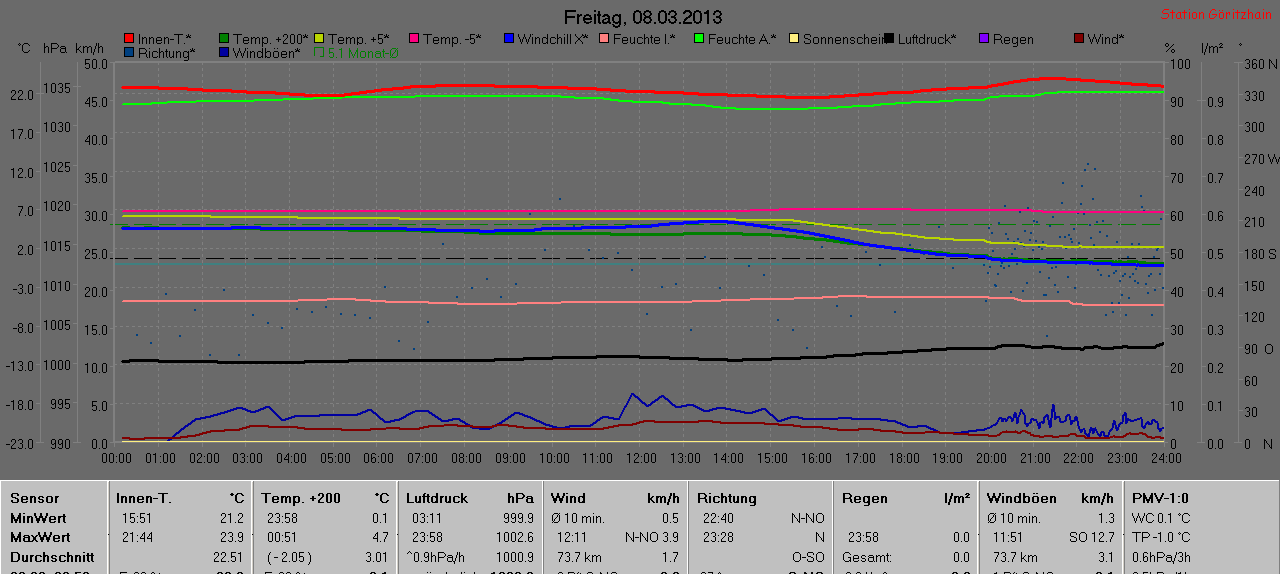This screenshot has height=574, width=1280.
Task: Click the 'MinWert' row label
Action: pyautogui.click(x=39, y=518)
